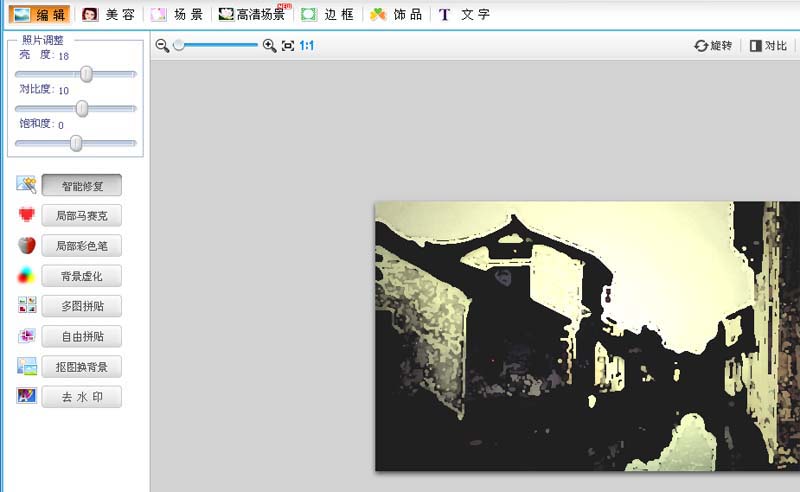Image resolution: width=800 pixels, height=492 pixels.
Task: Click the contrast value 10
Action: click(63, 91)
